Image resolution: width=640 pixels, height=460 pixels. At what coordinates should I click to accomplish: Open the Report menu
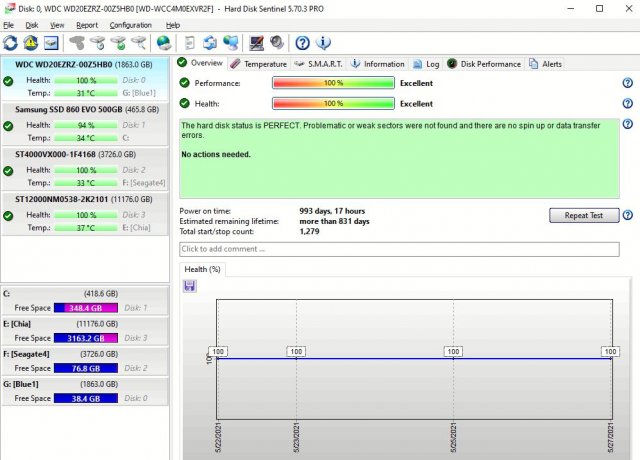(87, 24)
